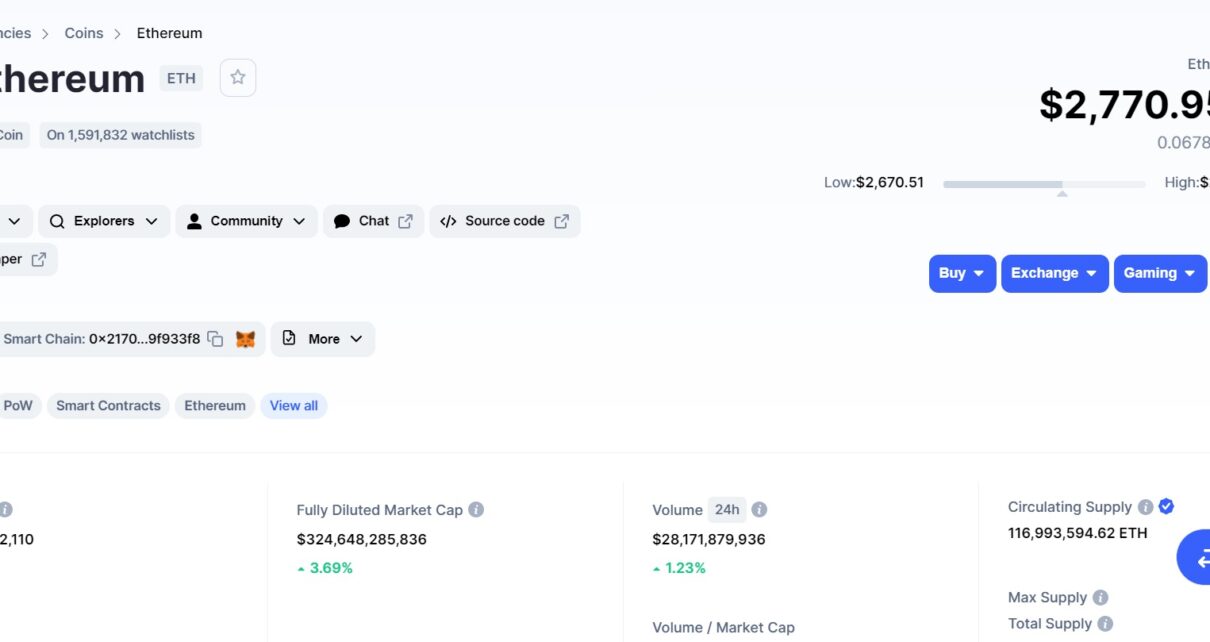The width and height of the screenshot is (1210, 642).
Task: Click the $28,171,879,936 volume value
Action: point(709,540)
